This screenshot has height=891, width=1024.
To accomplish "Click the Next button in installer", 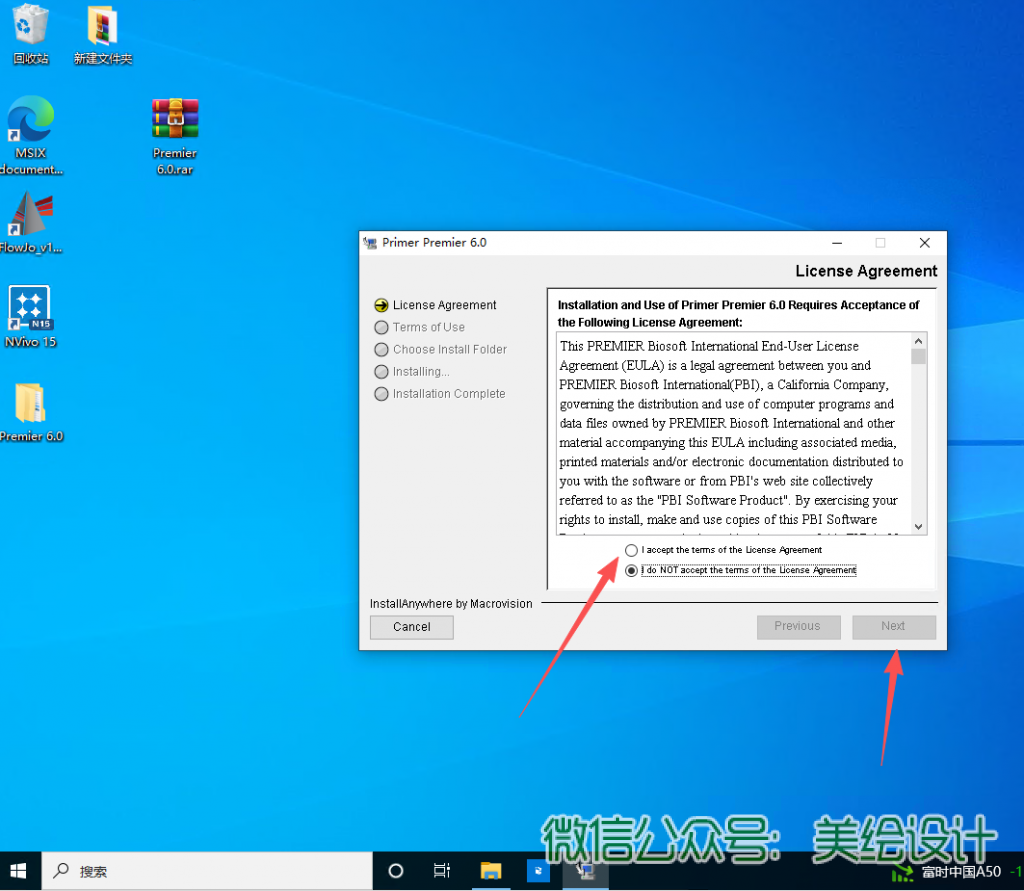I will pyautogui.click(x=893, y=627).
